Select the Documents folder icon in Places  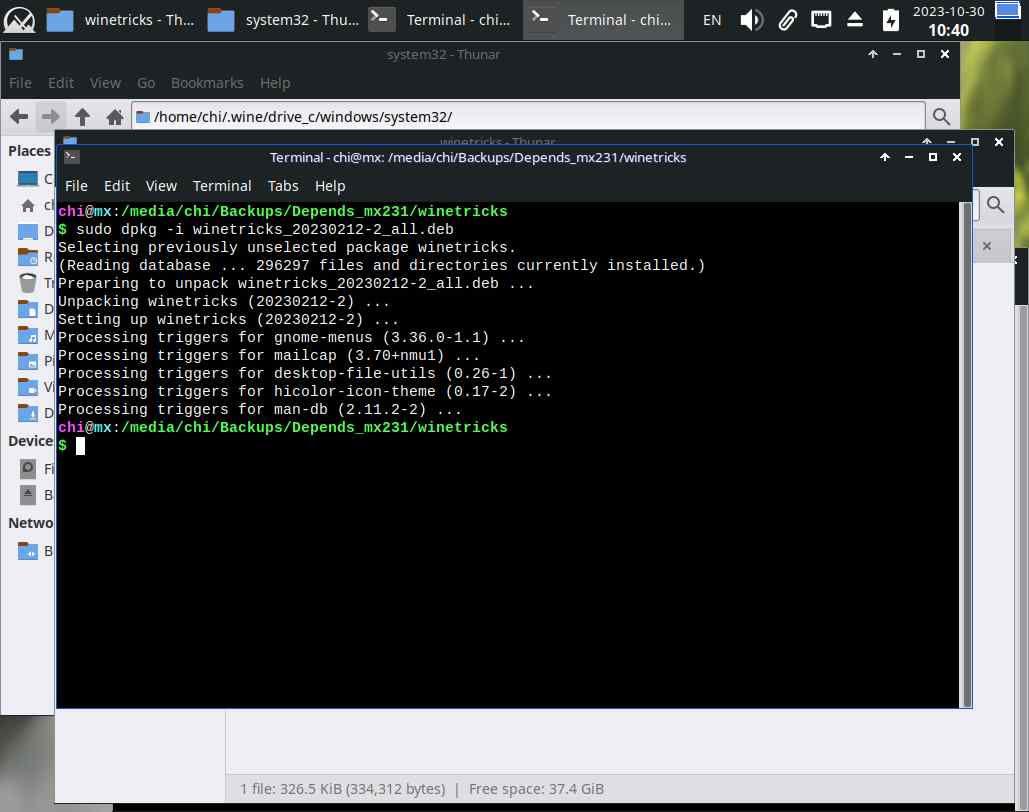tap(28, 309)
